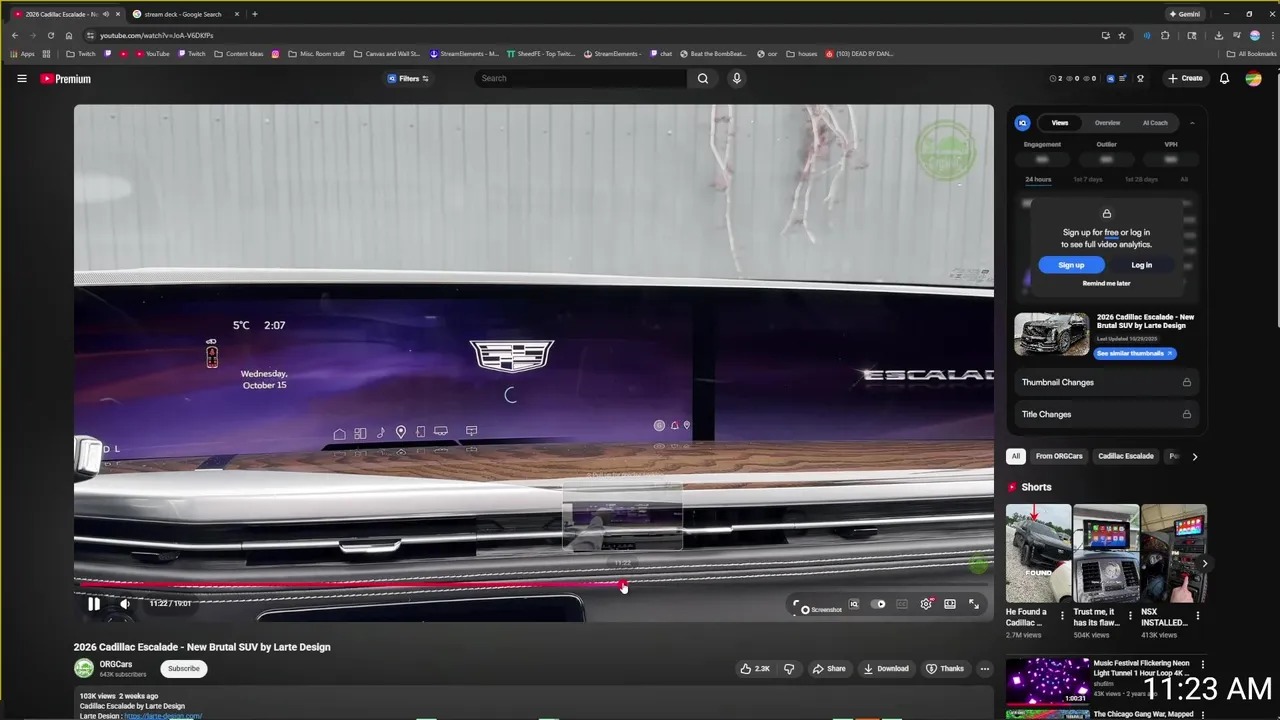Click the Log in button
Viewport: 1280px width, 720px height.
pos(1141,265)
